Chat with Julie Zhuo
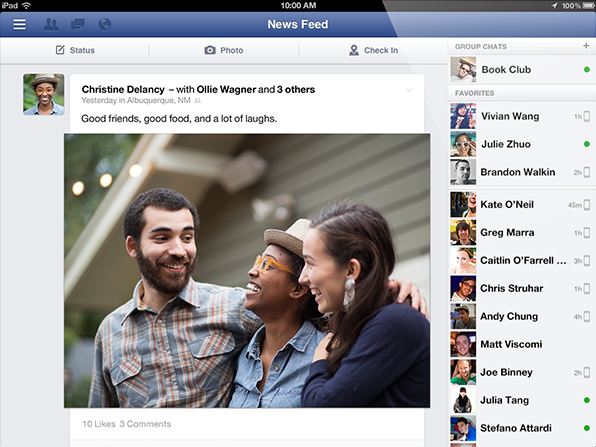 point(522,144)
